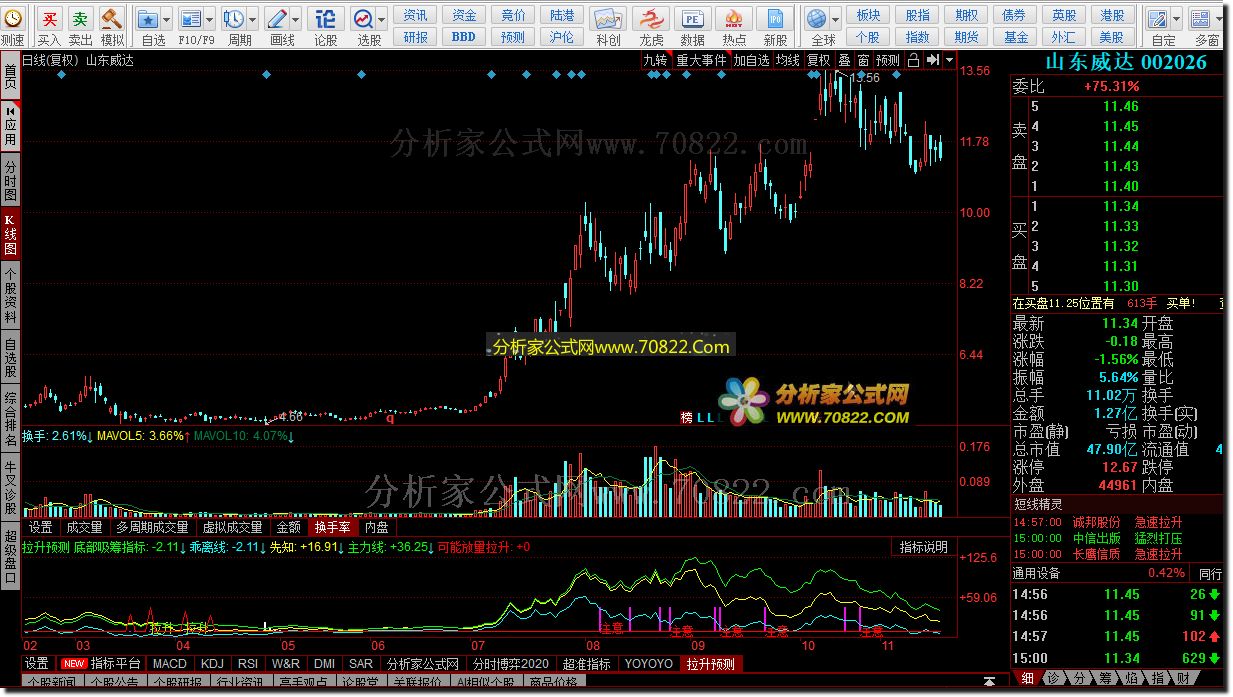Select the MACD indicator tab

point(170,663)
